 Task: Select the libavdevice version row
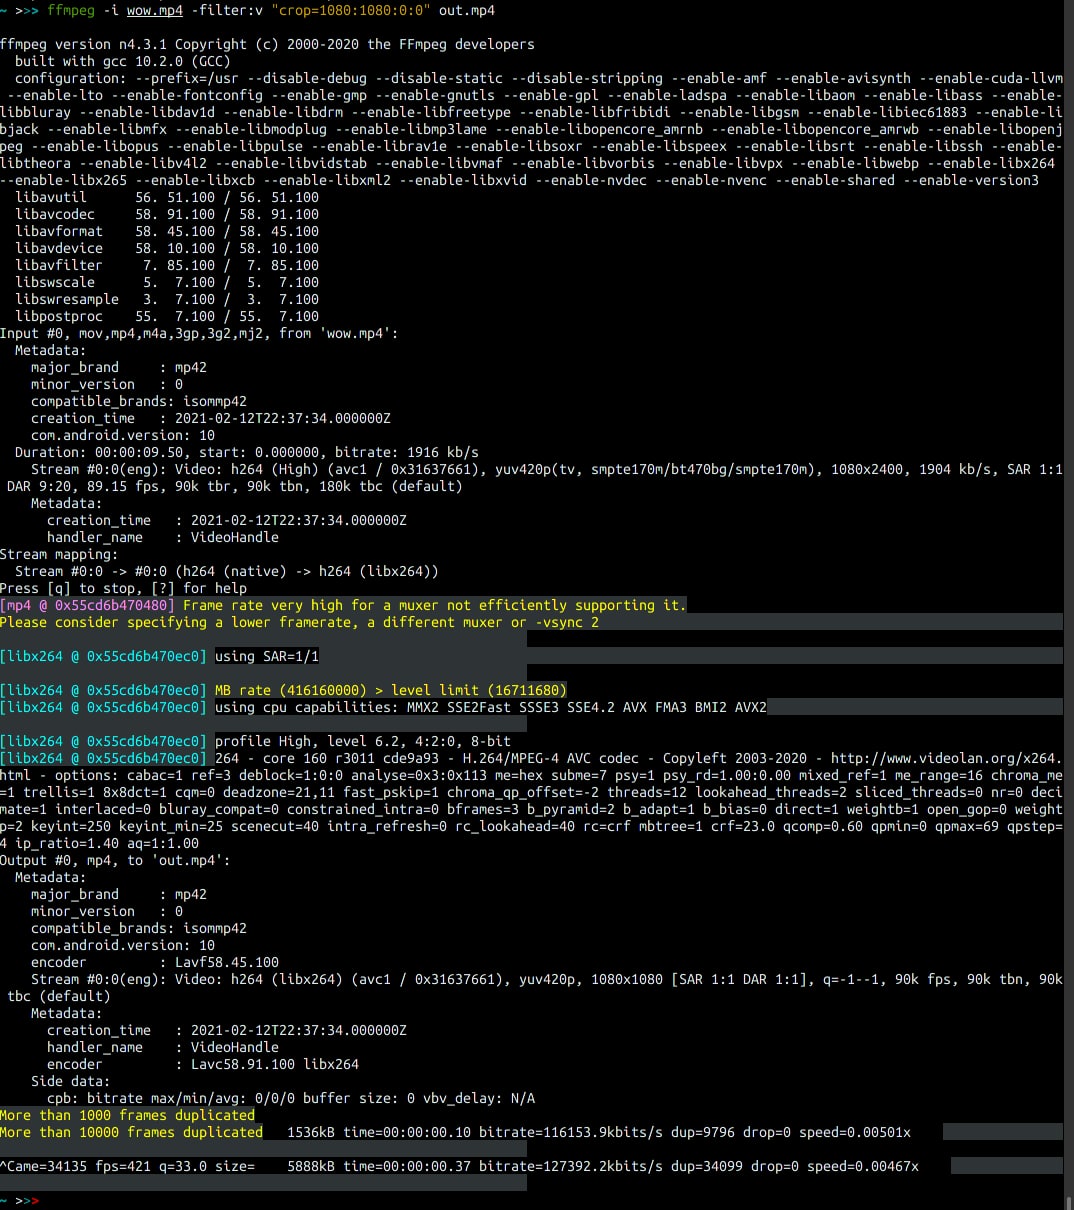[167, 248]
